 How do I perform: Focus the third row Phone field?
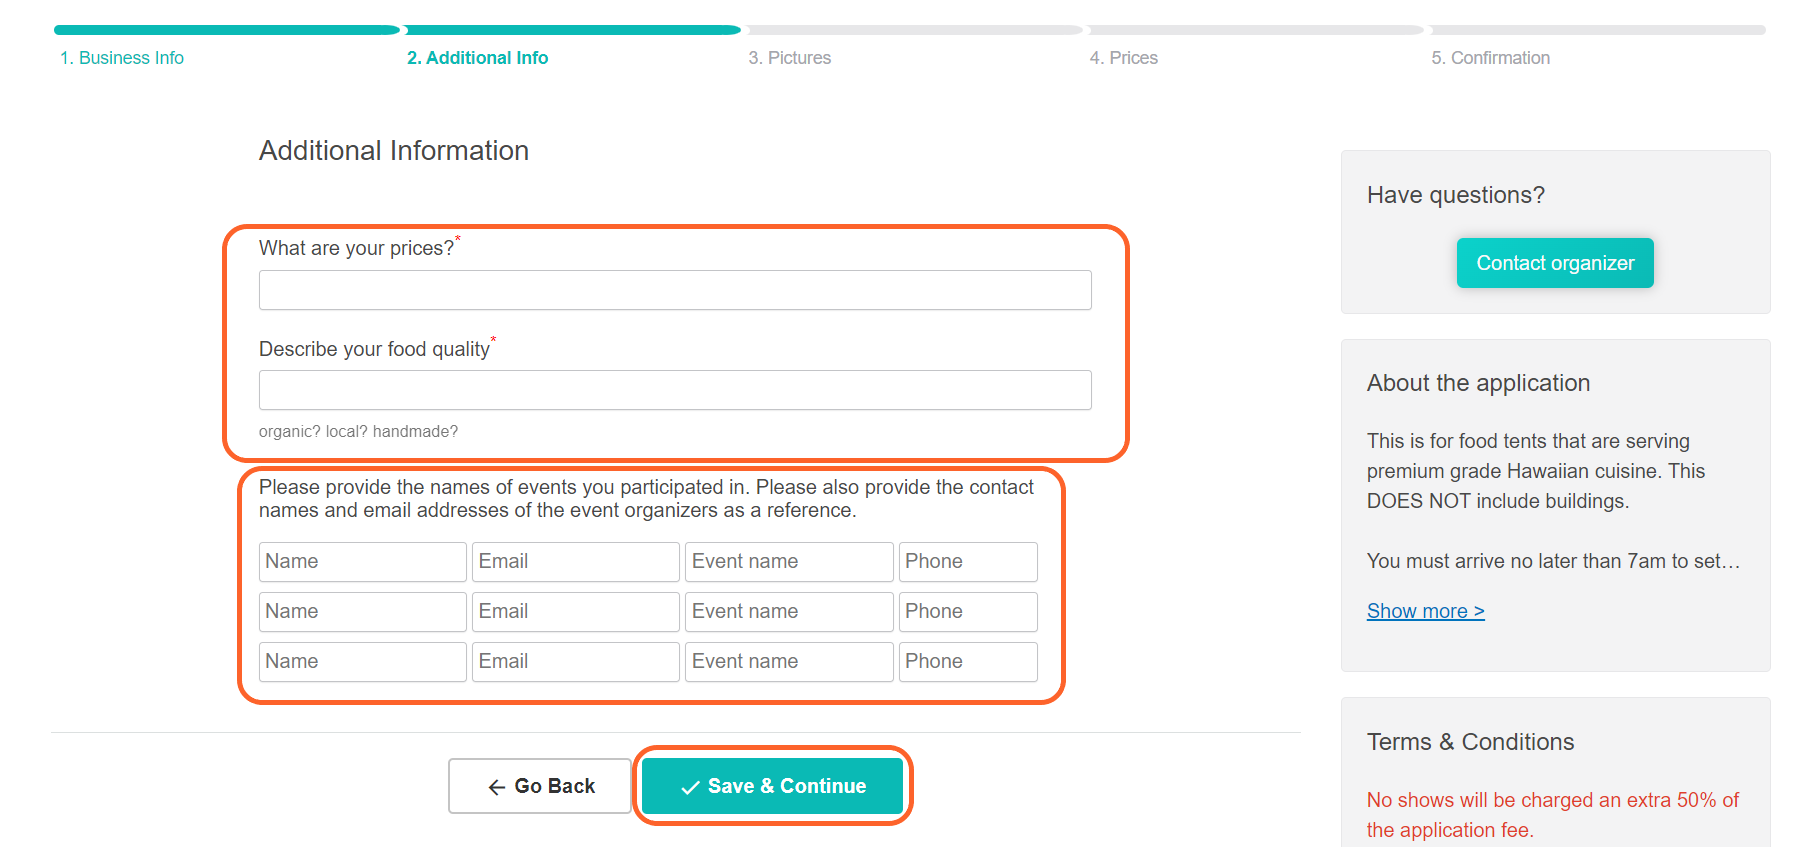(967, 661)
